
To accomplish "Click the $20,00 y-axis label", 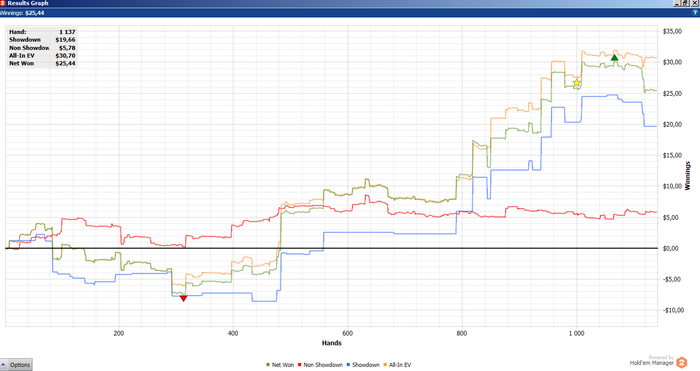I will click(672, 124).
